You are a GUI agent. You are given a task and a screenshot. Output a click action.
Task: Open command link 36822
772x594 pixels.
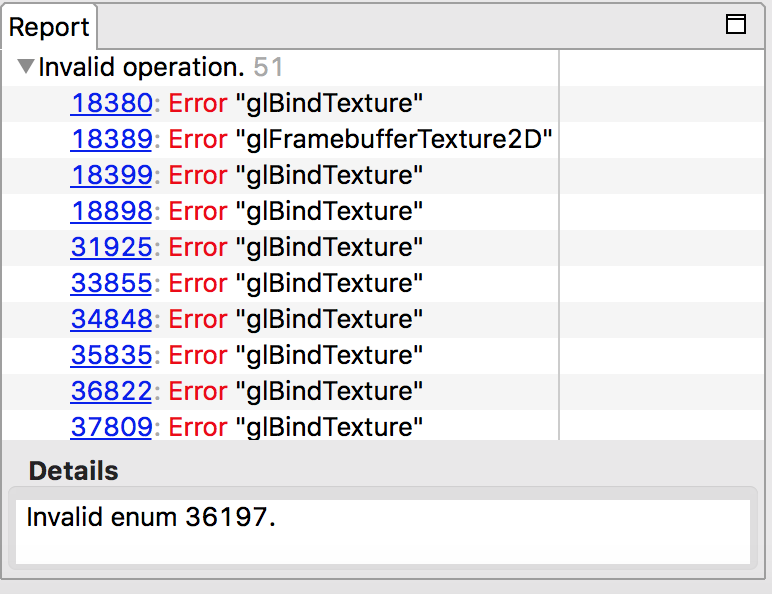(111, 391)
